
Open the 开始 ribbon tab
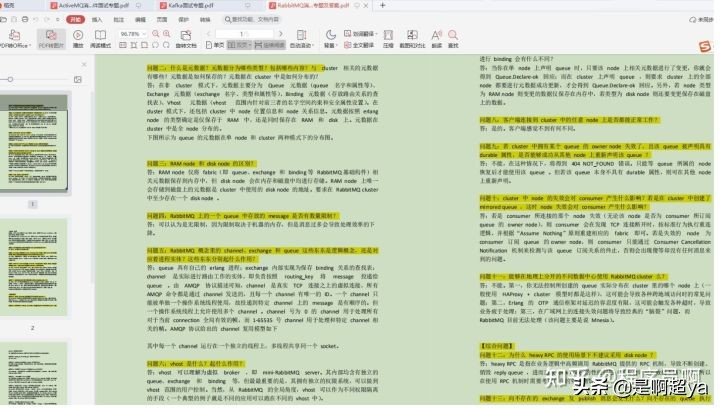coord(75,19)
